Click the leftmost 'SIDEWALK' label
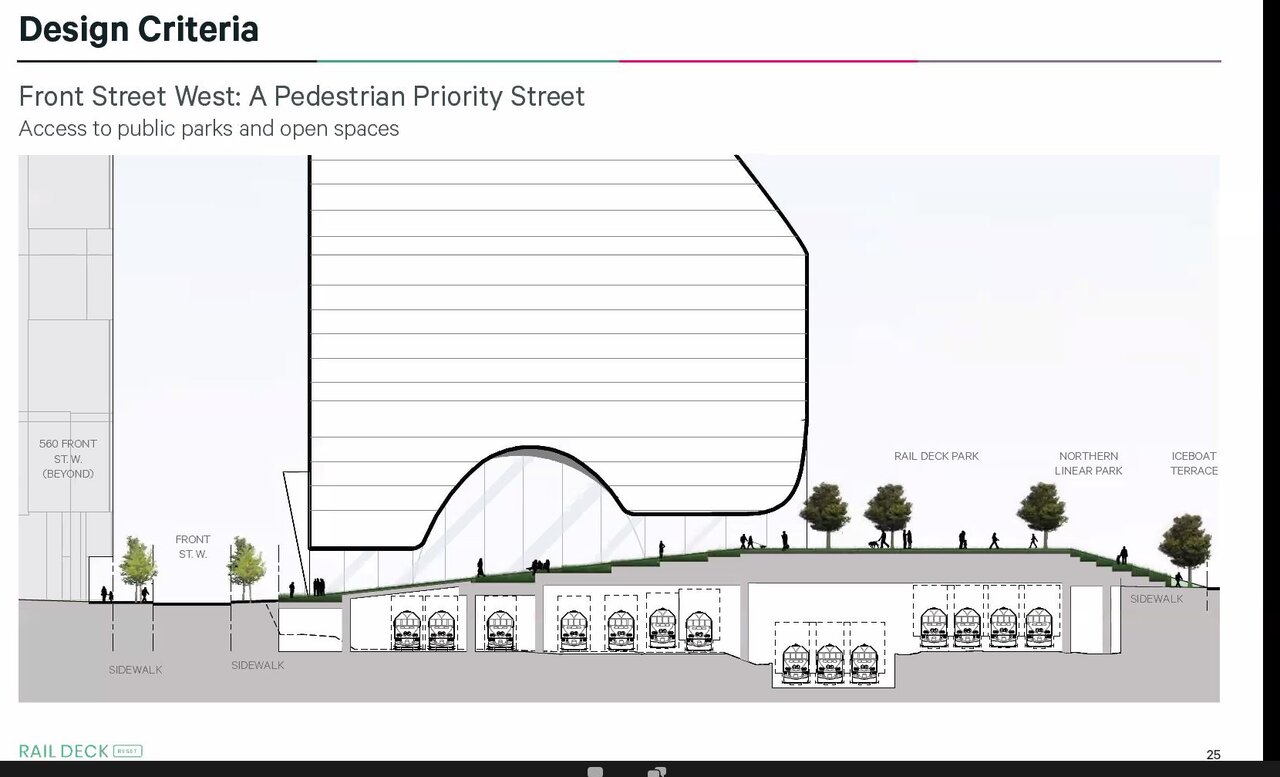 tap(135, 670)
